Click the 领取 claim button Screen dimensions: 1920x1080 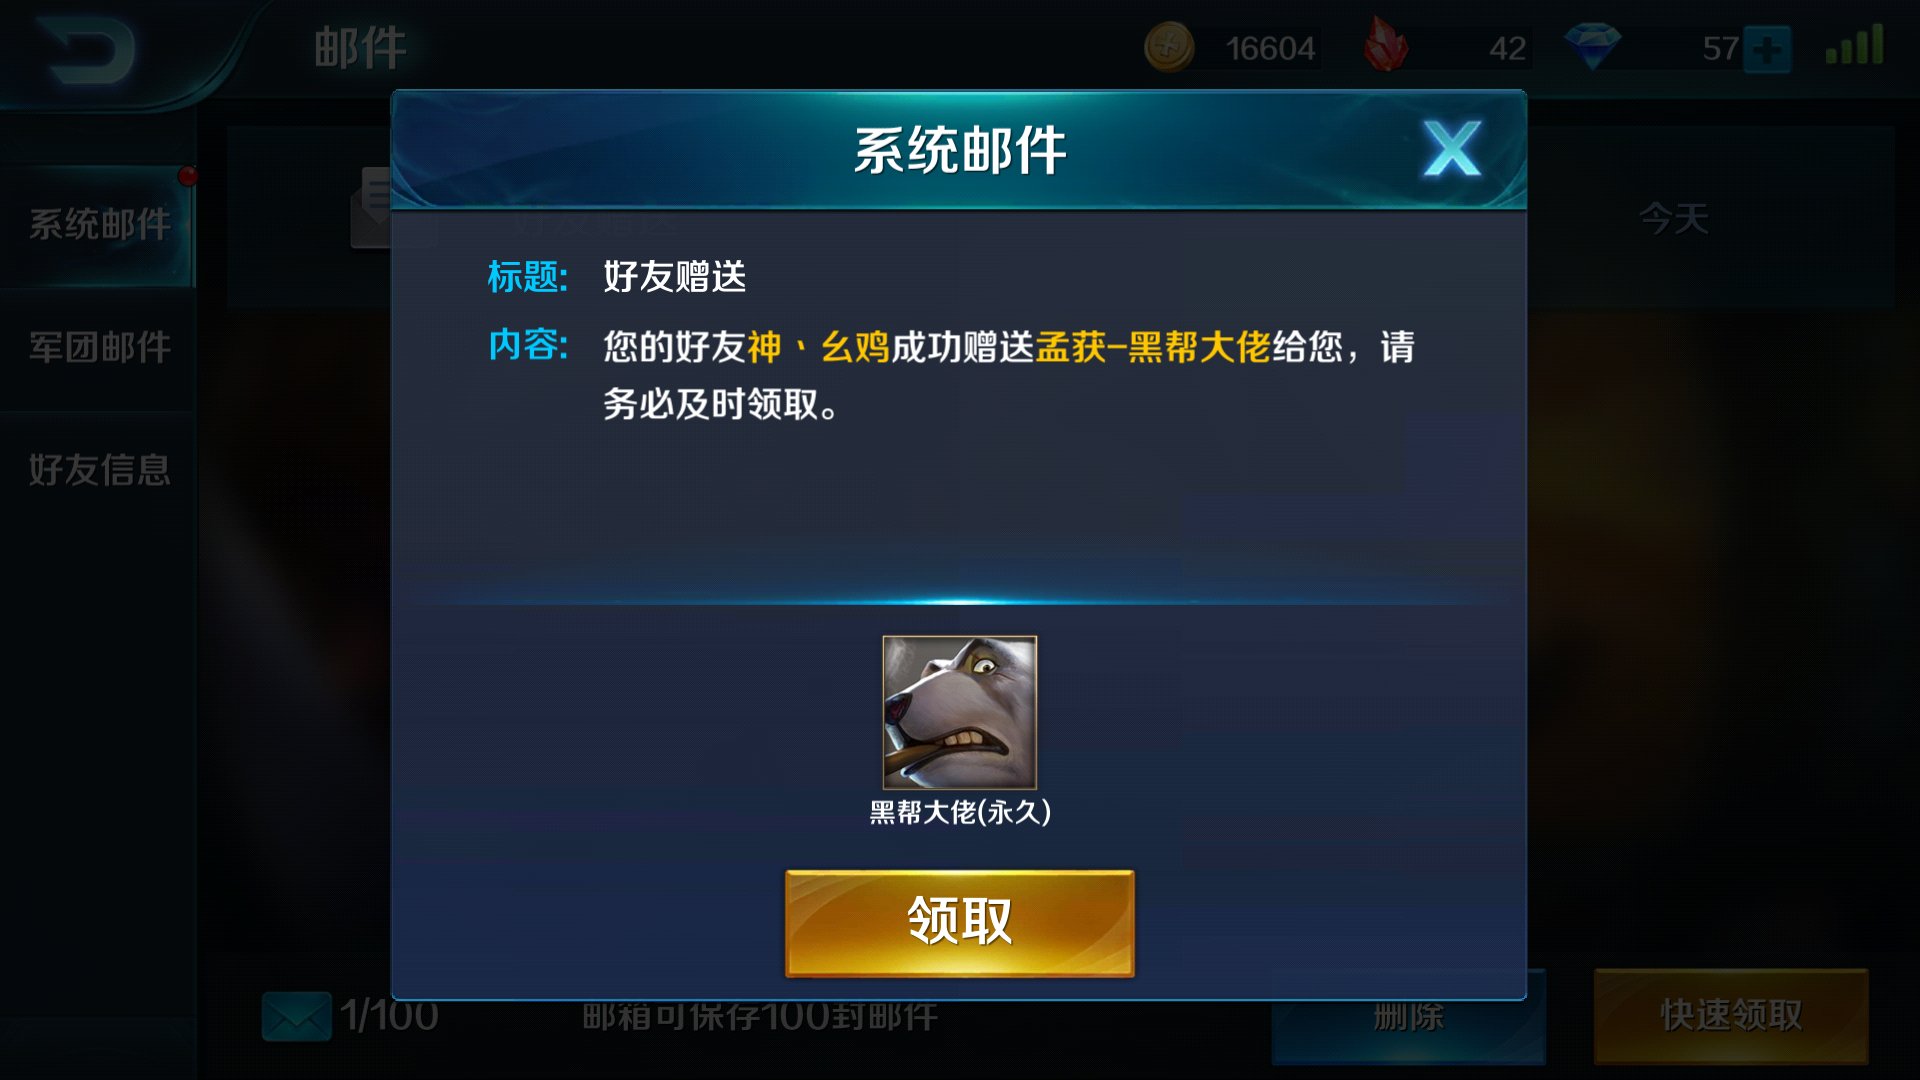point(959,923)
